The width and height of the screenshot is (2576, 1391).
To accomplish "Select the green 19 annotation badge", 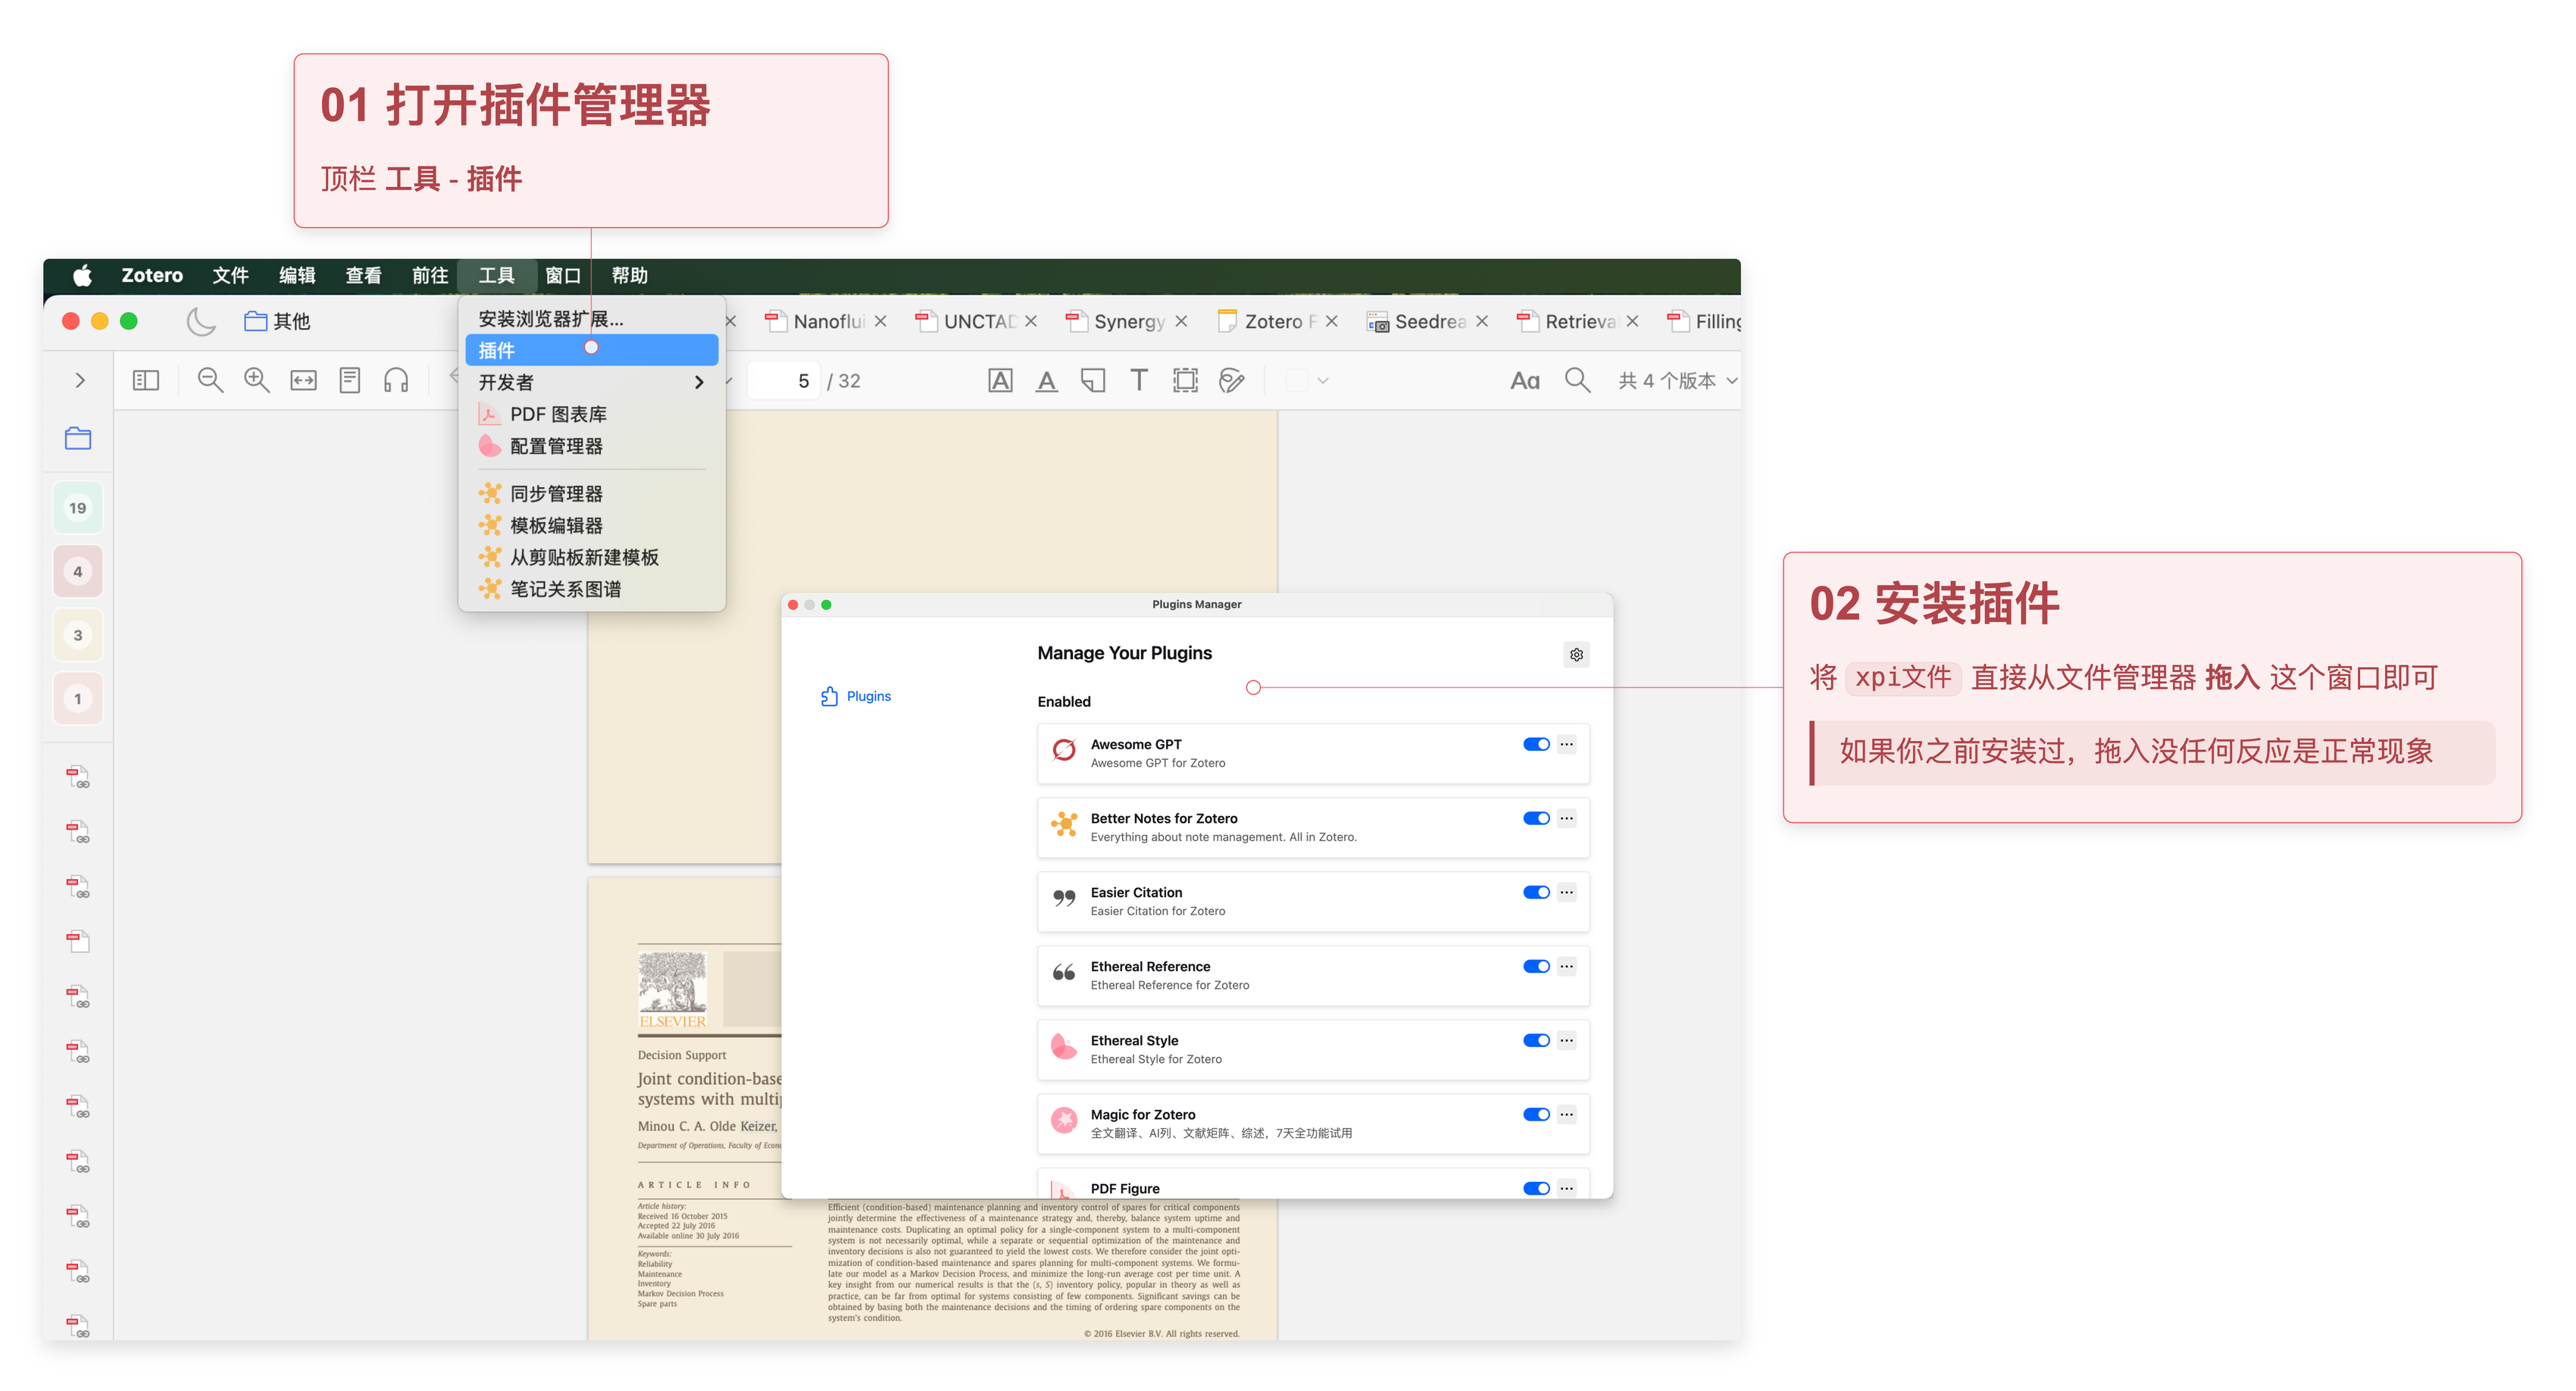I will coord(78,508).
